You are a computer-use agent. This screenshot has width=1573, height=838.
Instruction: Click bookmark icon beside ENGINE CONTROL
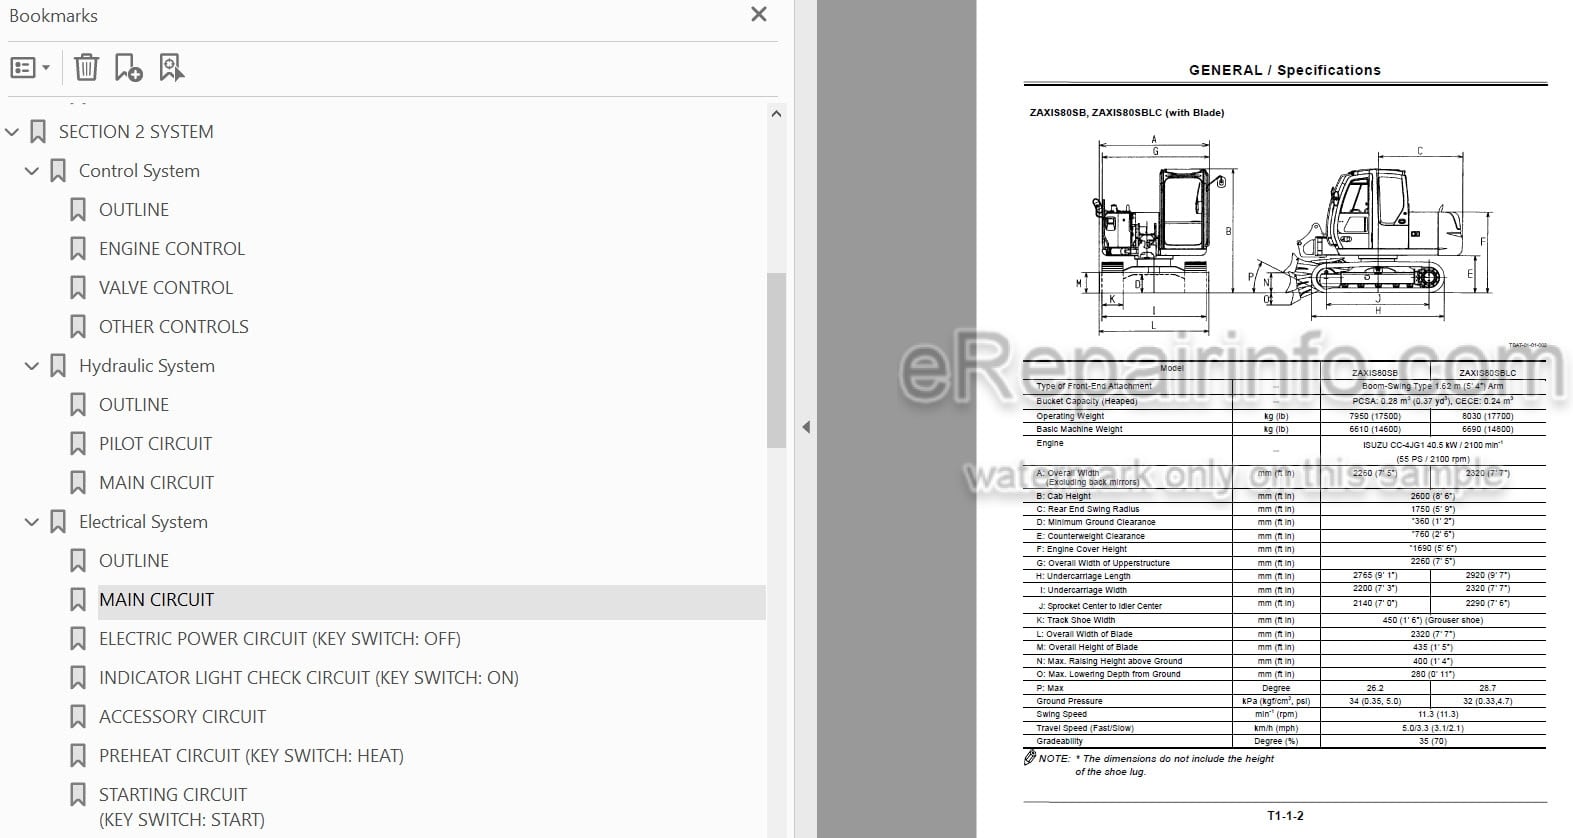click(78, 249)
